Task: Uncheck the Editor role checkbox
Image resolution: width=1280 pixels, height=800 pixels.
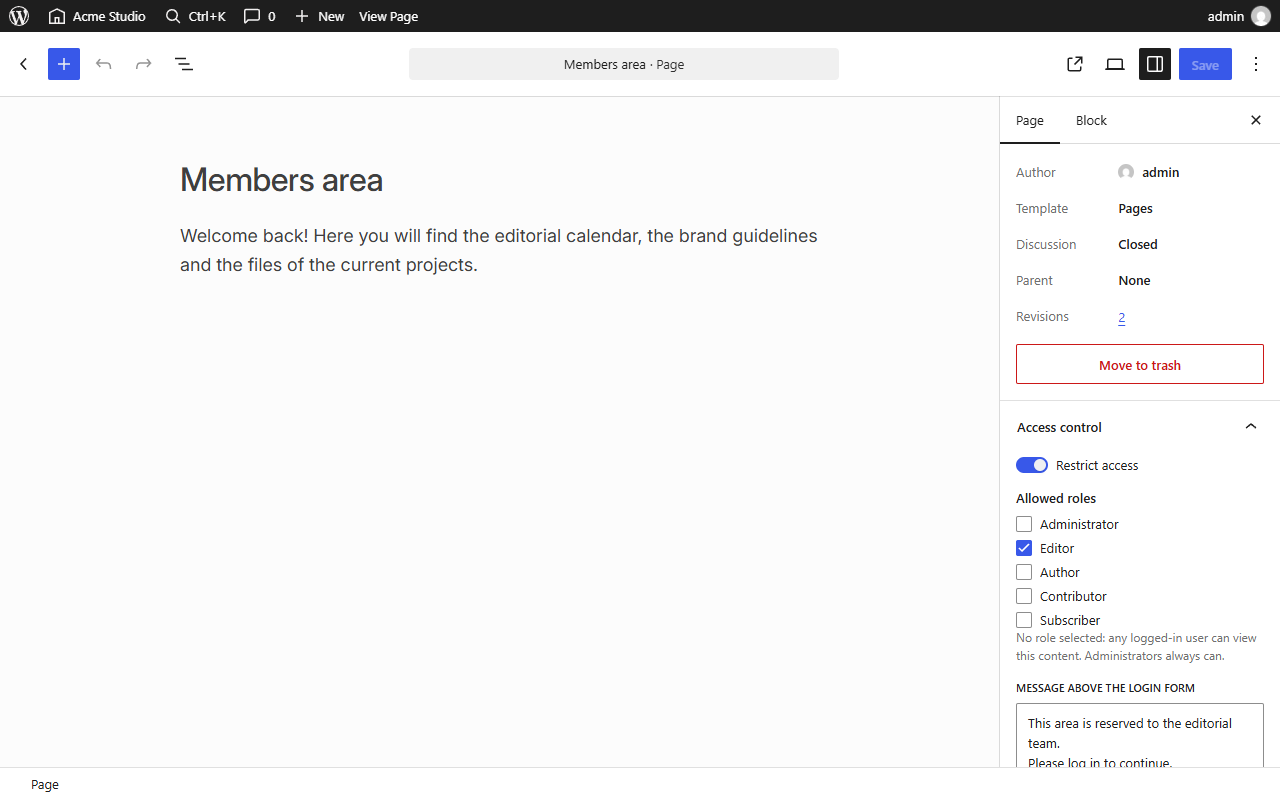Action: (x=1024, y=548)
